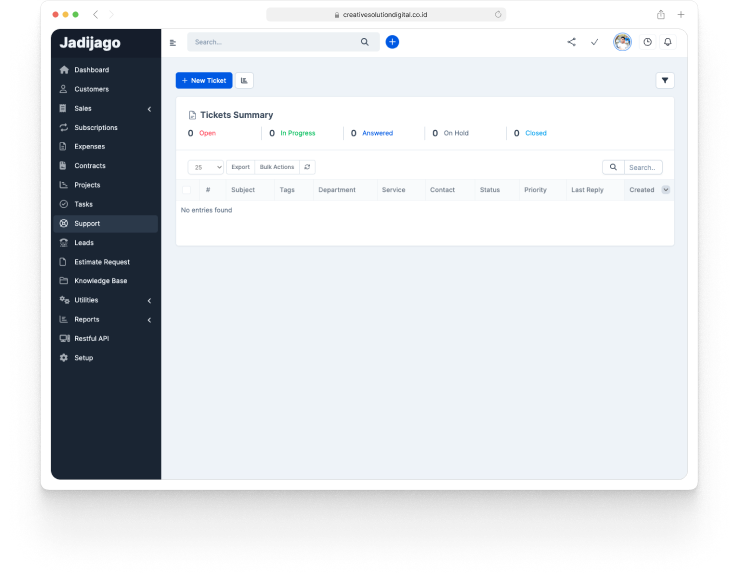Click the share icon in top bar

pos(571,42)
